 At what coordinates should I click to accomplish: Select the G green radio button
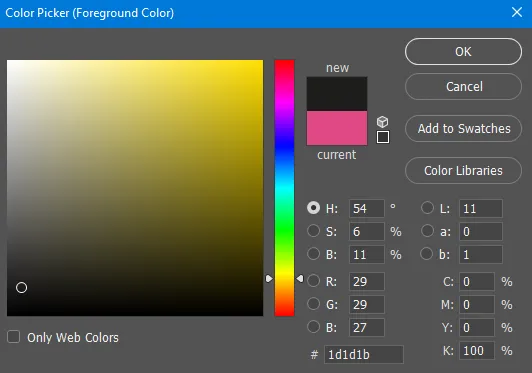pyautogui.click(x=314, y=304)
